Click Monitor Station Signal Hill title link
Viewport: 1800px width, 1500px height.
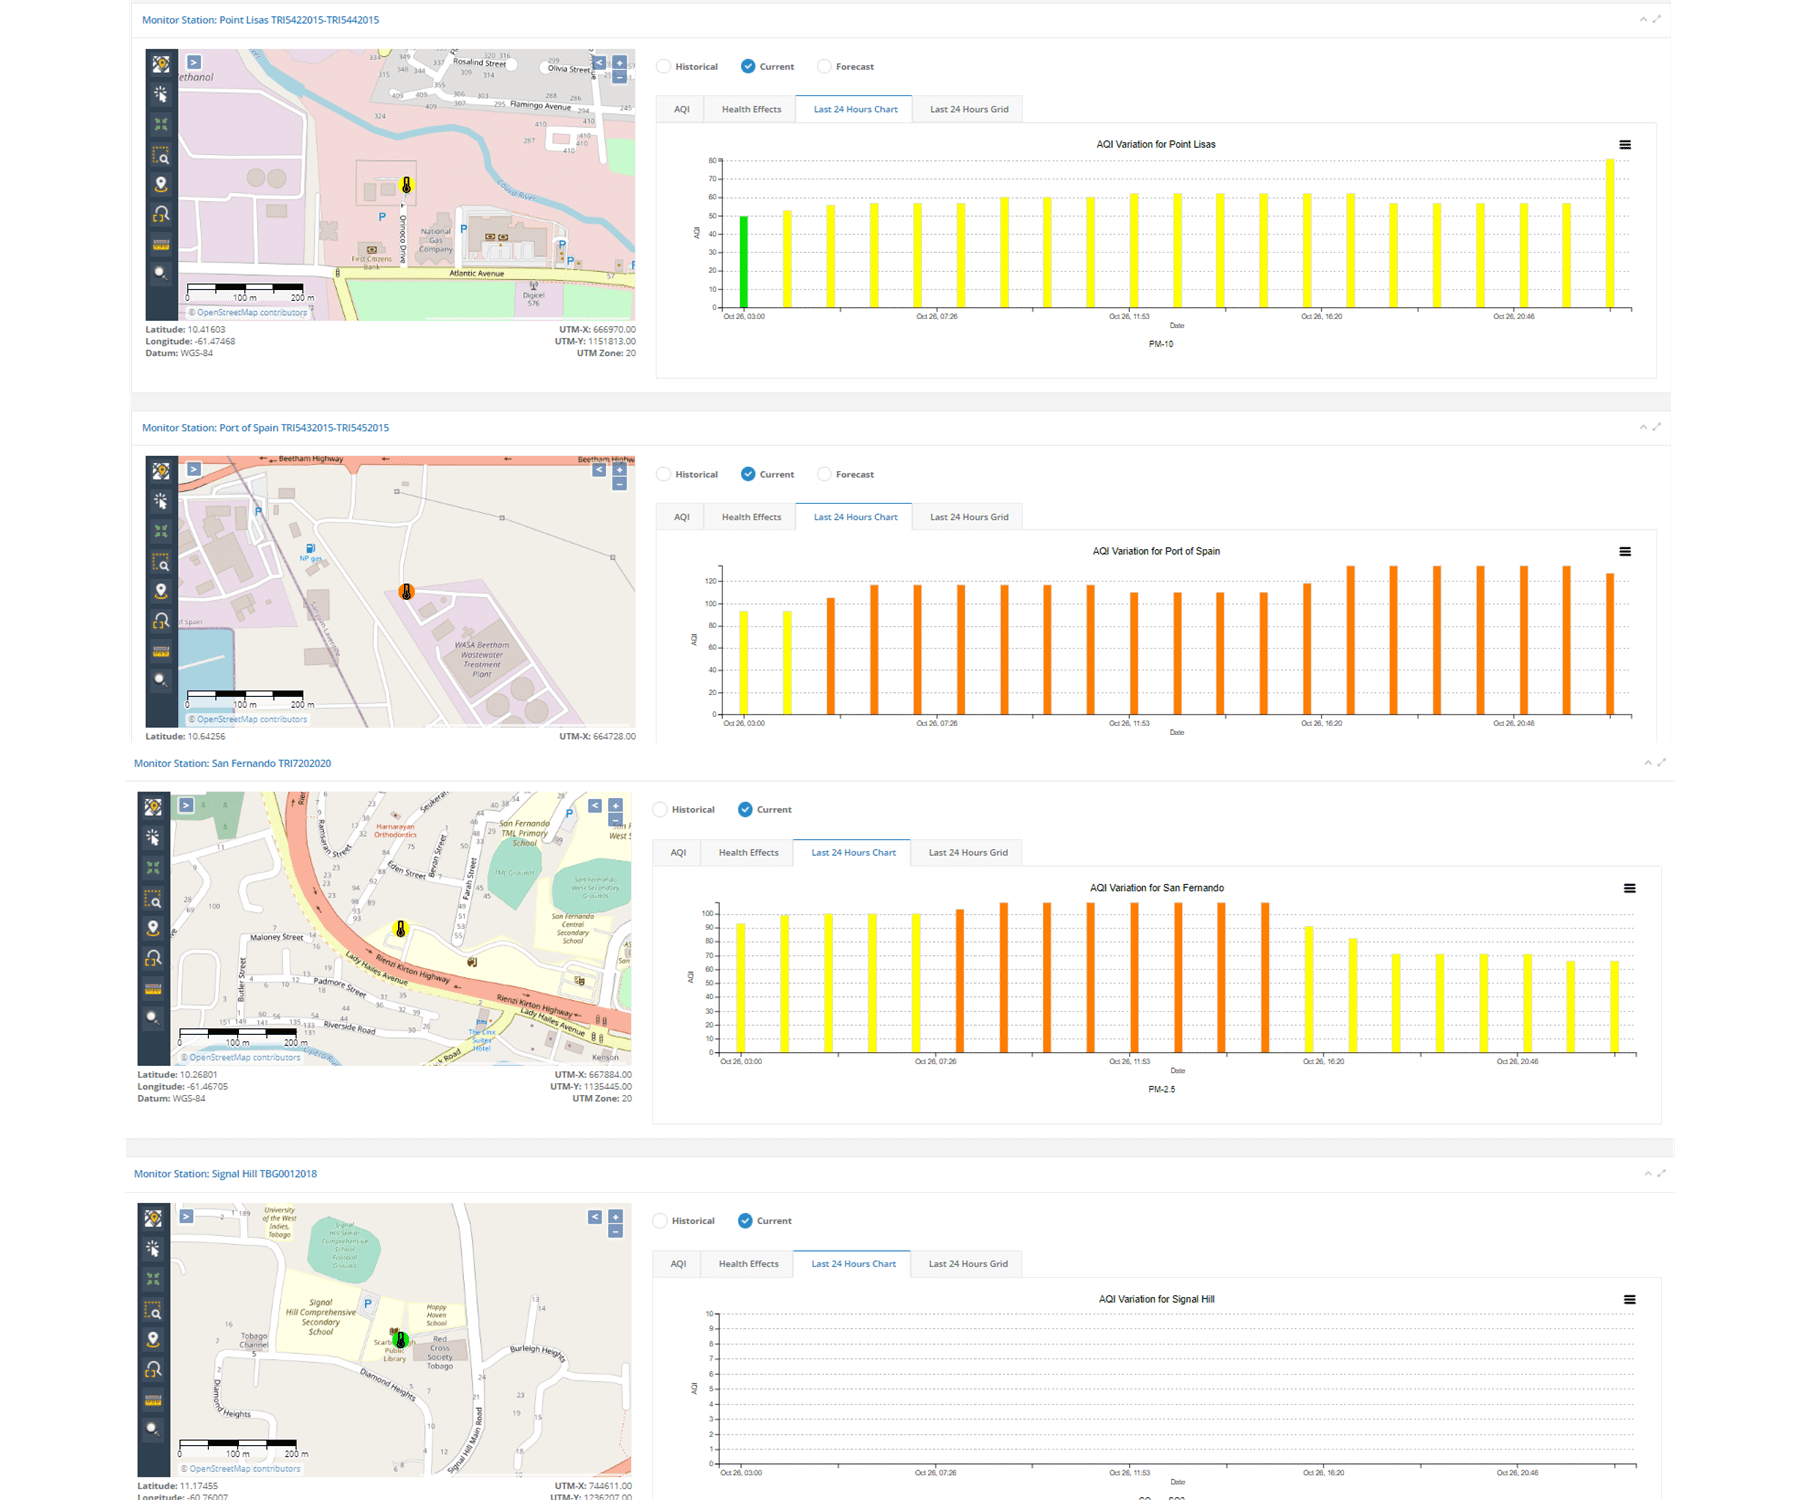225,1174
